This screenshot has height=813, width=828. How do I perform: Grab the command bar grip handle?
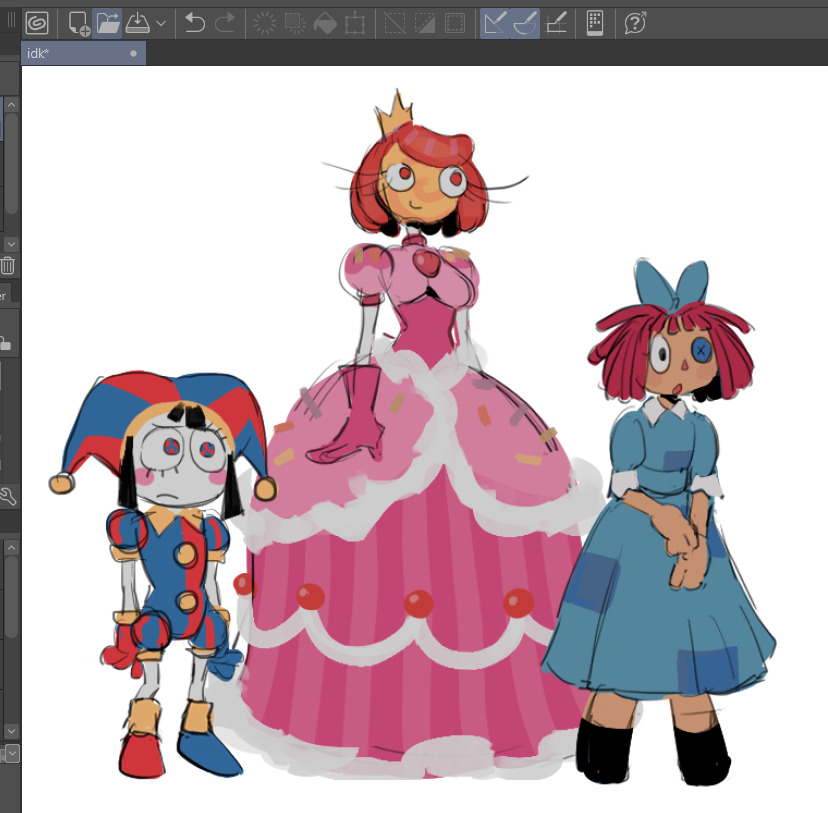point(11,21)
